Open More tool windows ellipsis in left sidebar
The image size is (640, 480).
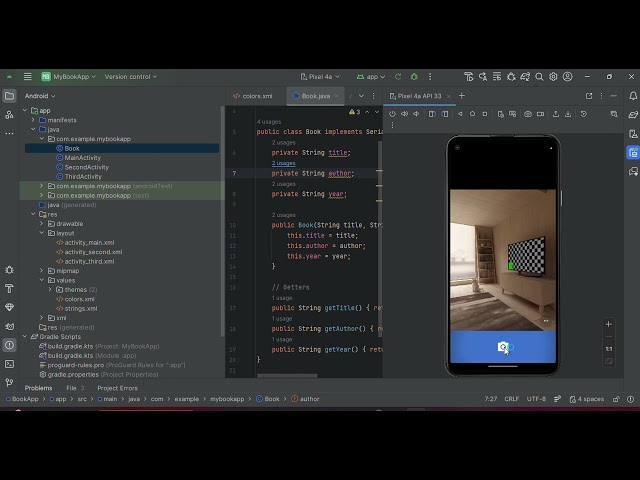(x=9, y=133)
